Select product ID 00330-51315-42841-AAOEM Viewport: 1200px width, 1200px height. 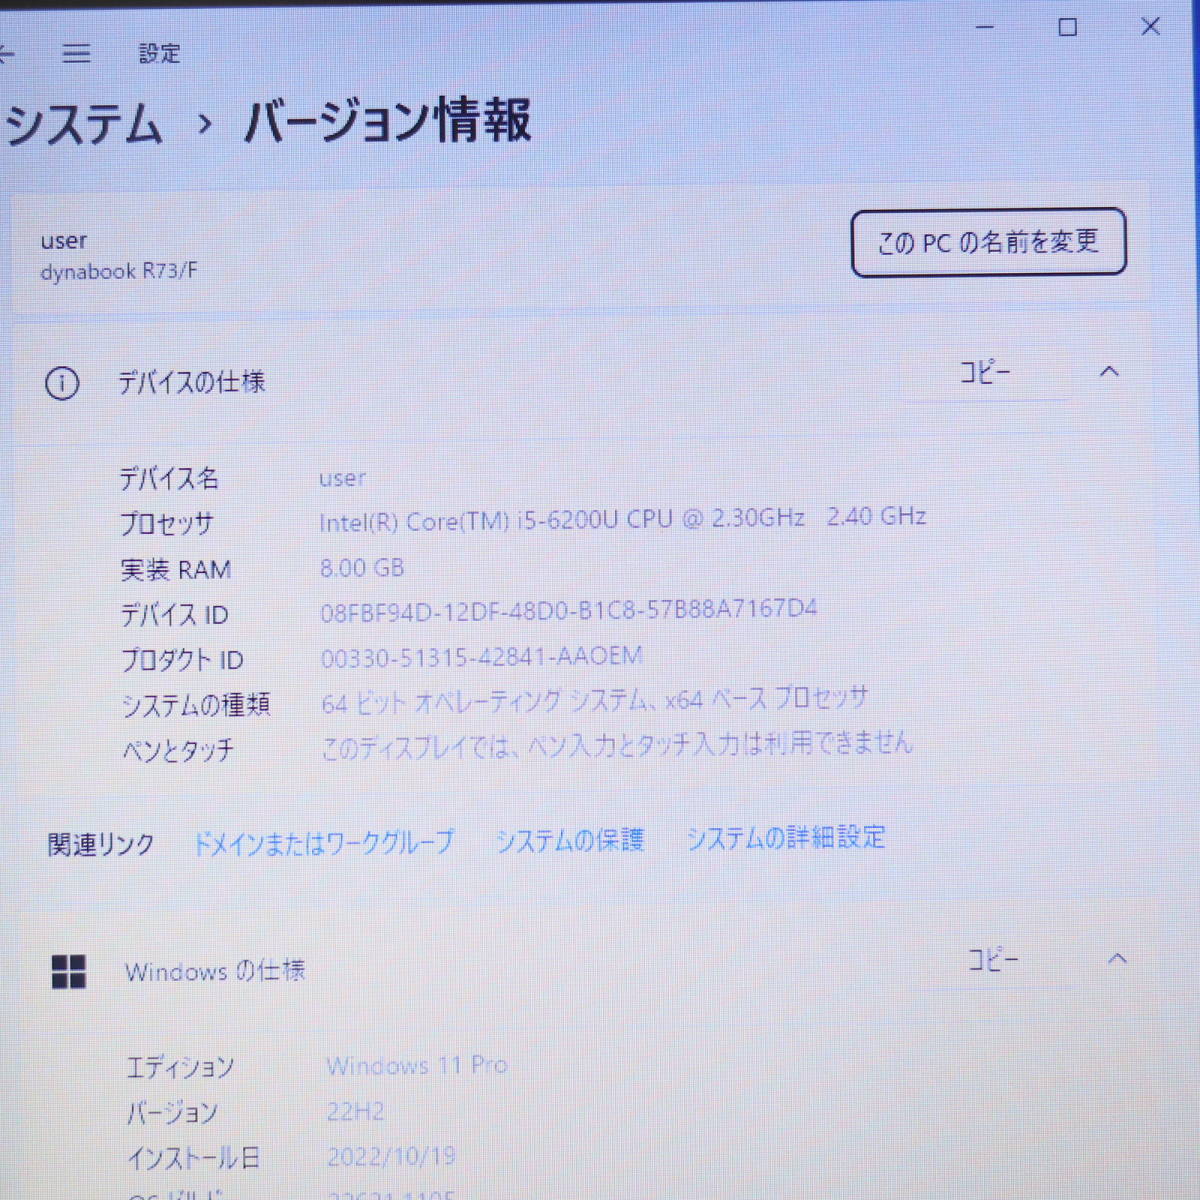[482, 657]
